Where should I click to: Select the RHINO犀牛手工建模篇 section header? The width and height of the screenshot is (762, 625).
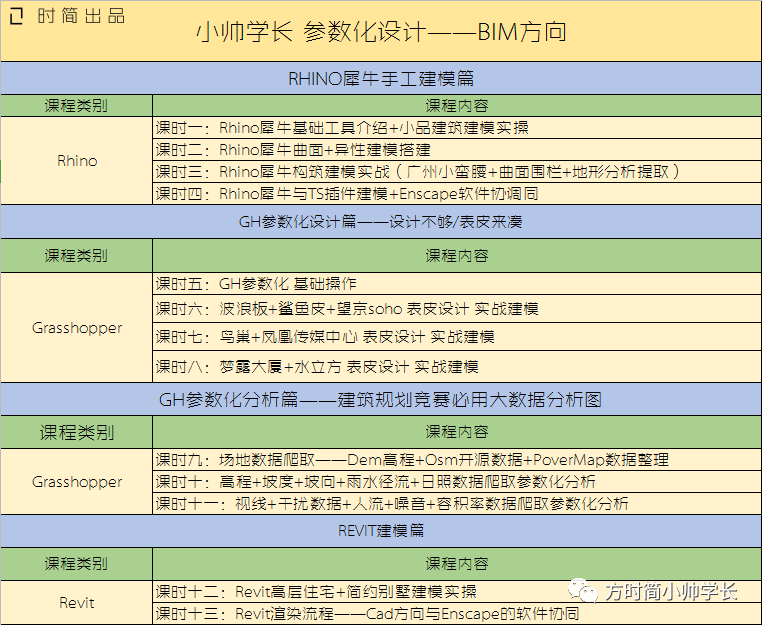[381, 78]
